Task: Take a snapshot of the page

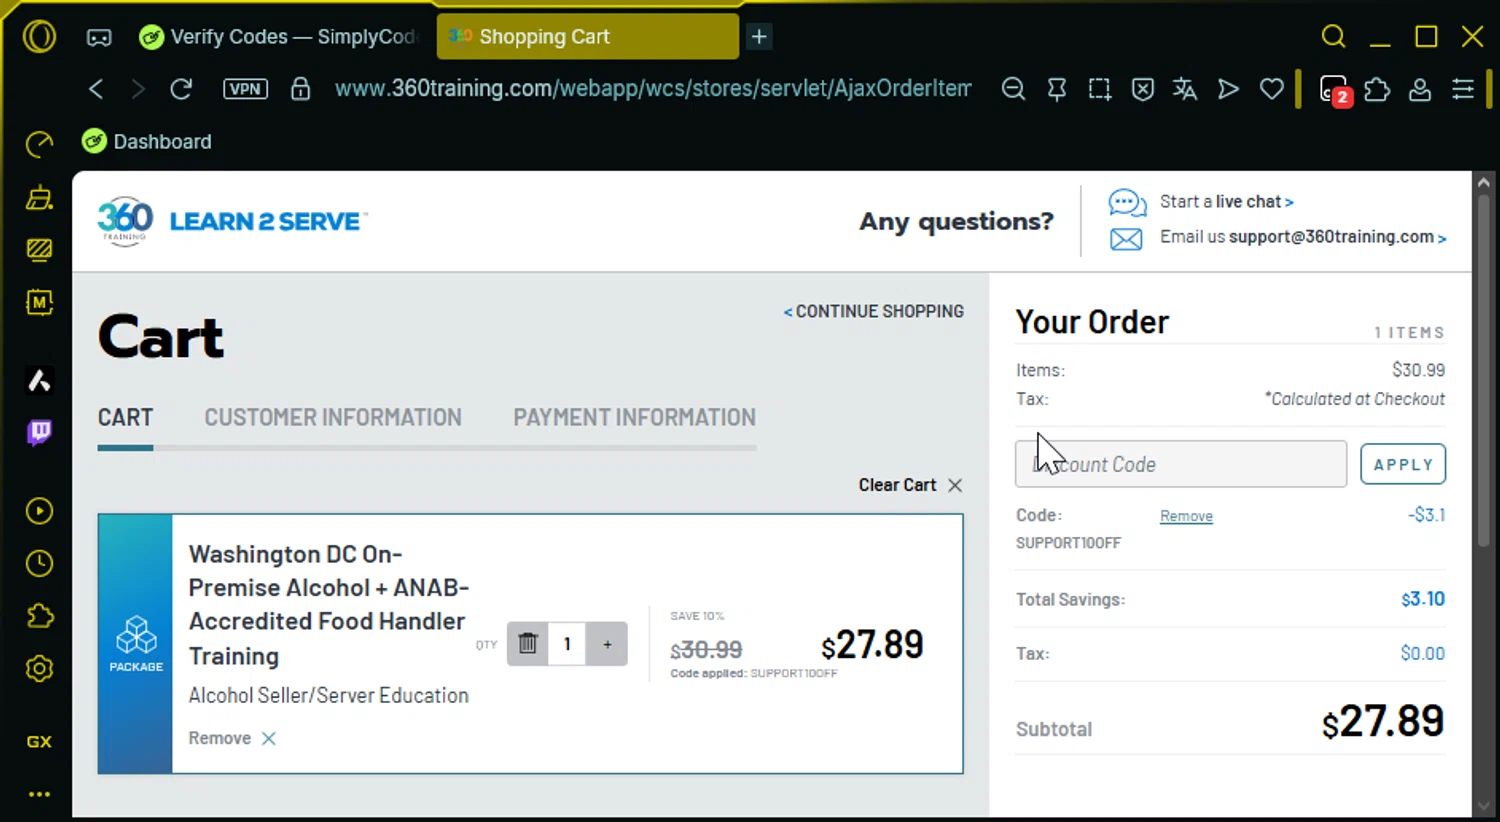Action: pyautogui.click(x=1100, y=89)
